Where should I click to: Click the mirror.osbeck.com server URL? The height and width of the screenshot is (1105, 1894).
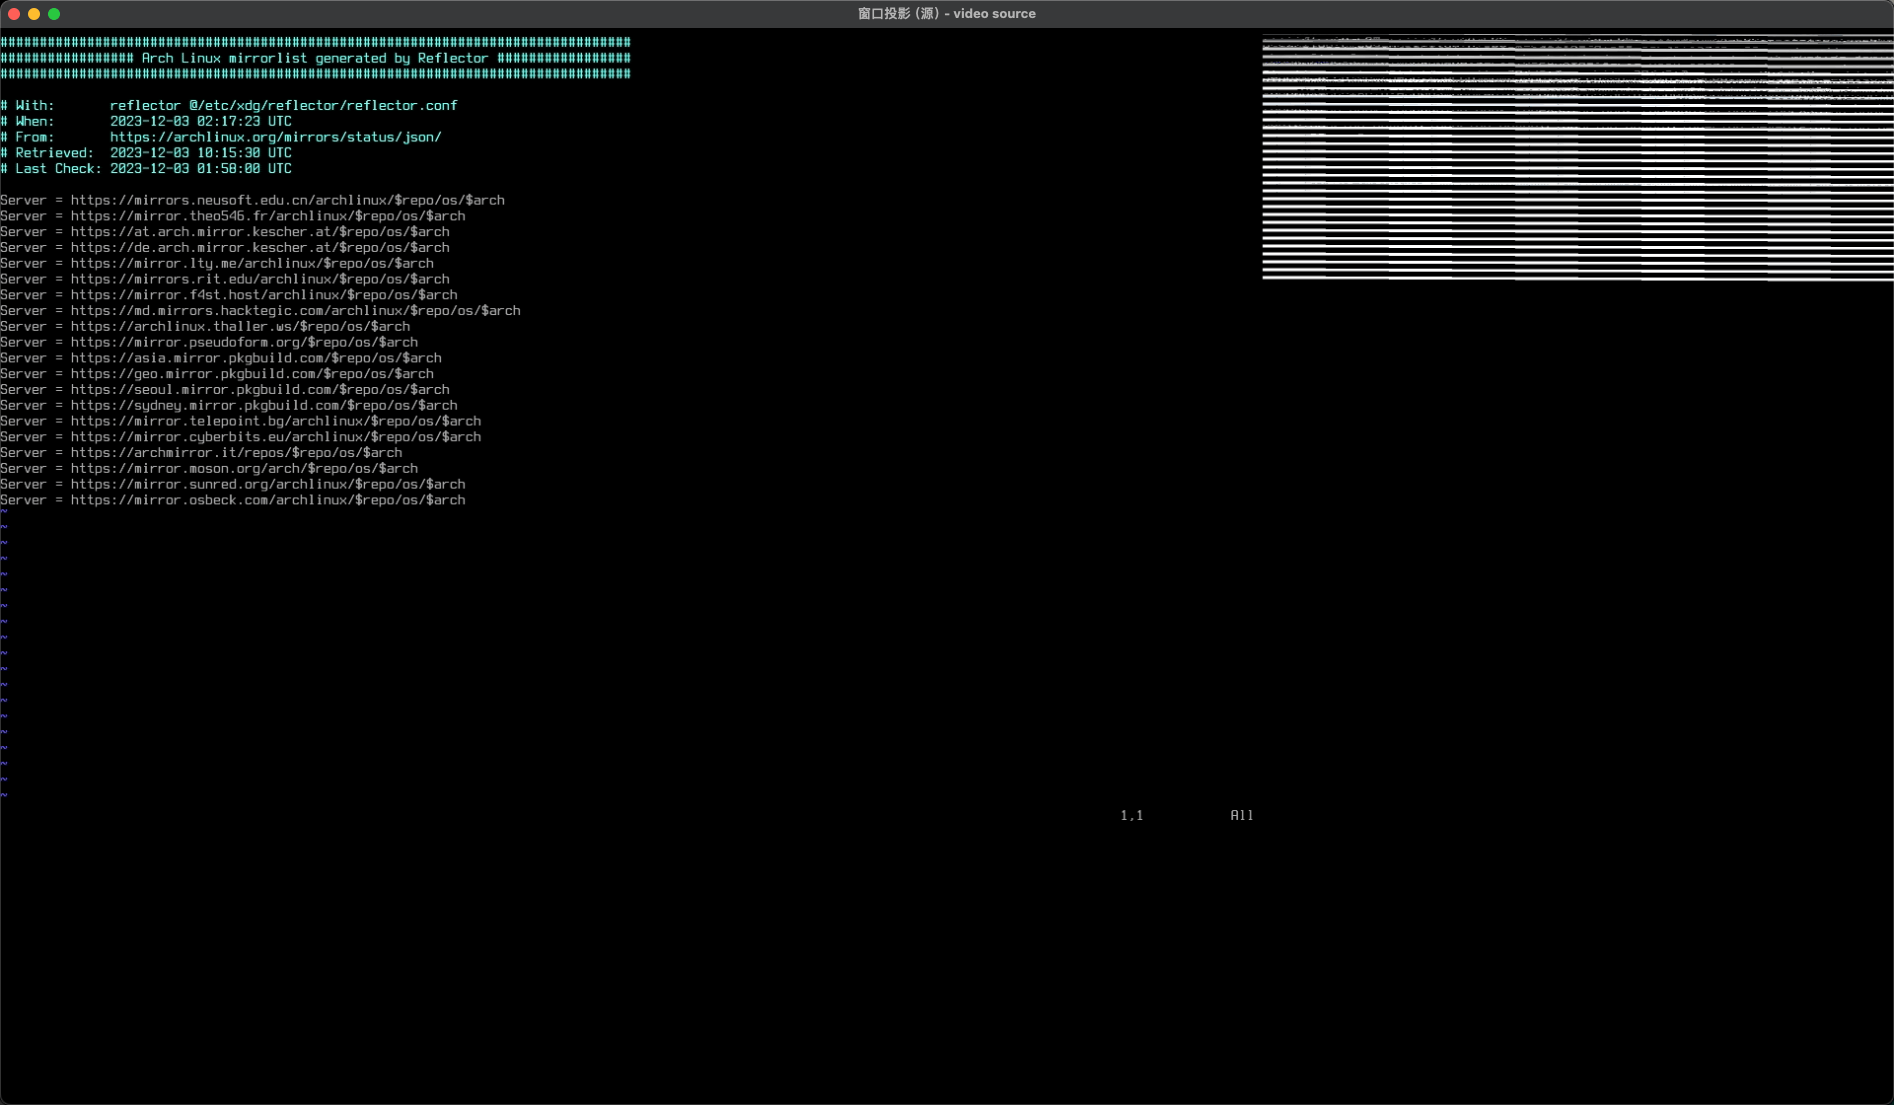(x=267, y=500)
